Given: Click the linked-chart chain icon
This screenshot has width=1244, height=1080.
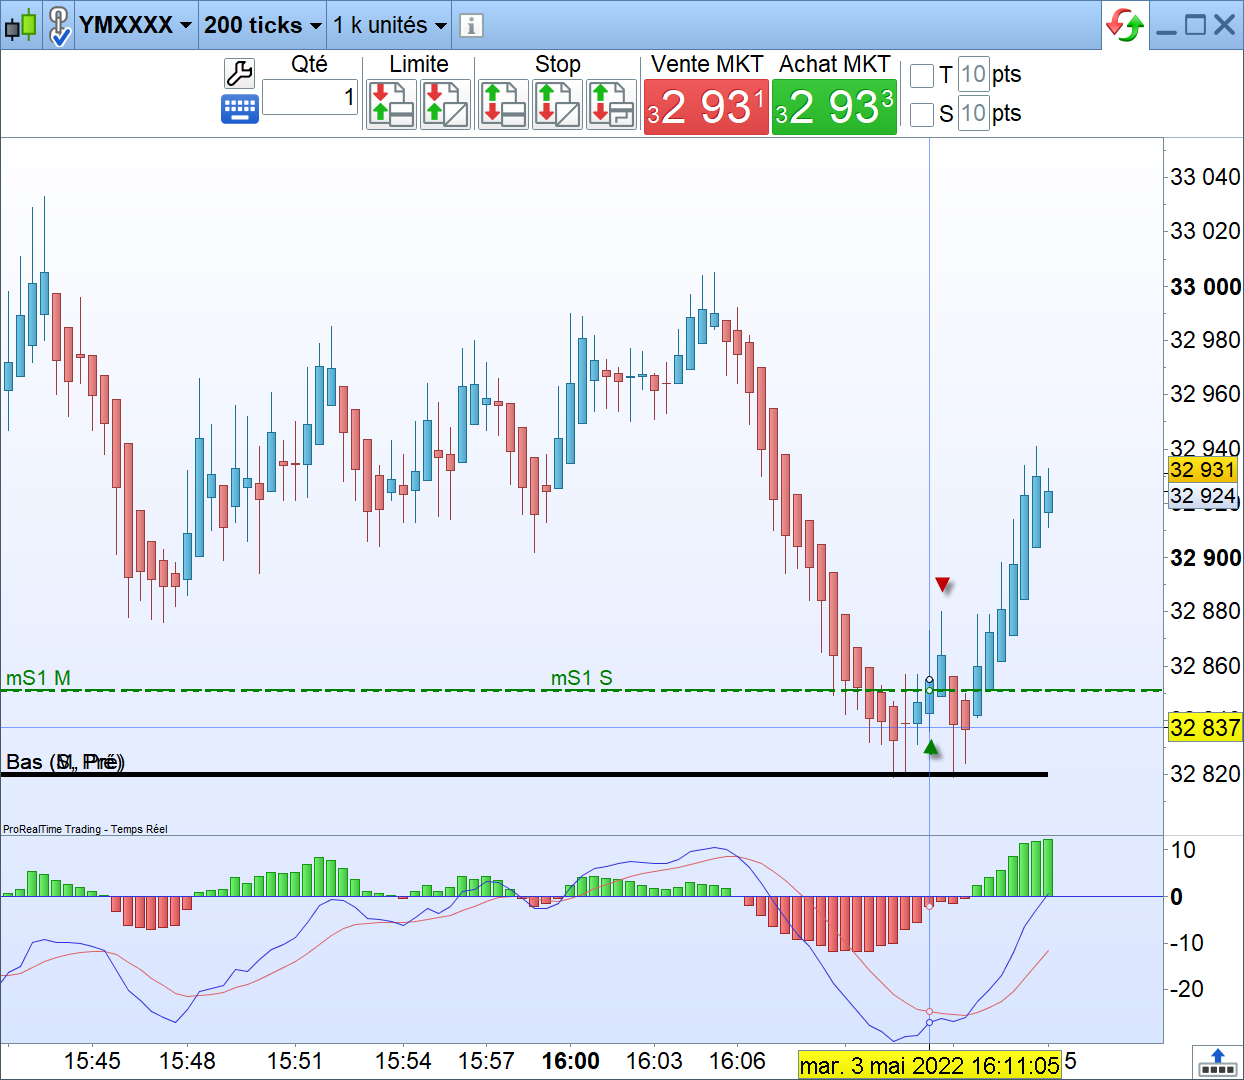Looking at the screenshot, I should [59, 26].
